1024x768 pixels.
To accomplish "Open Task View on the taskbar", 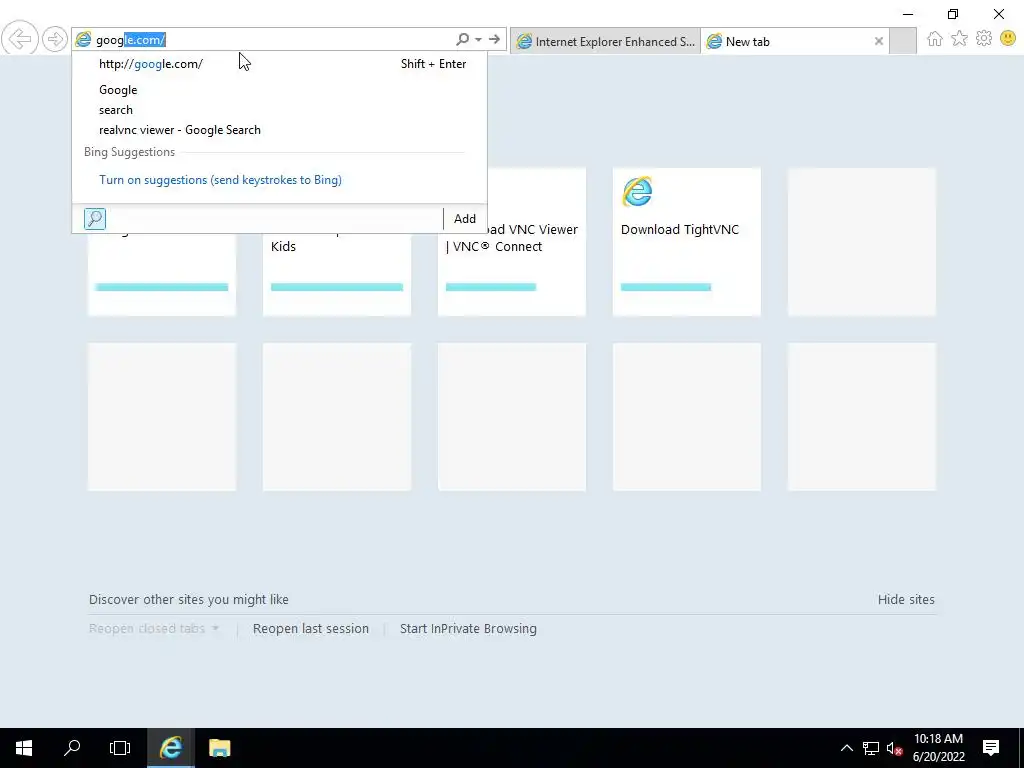I will (x=120, y=748).
